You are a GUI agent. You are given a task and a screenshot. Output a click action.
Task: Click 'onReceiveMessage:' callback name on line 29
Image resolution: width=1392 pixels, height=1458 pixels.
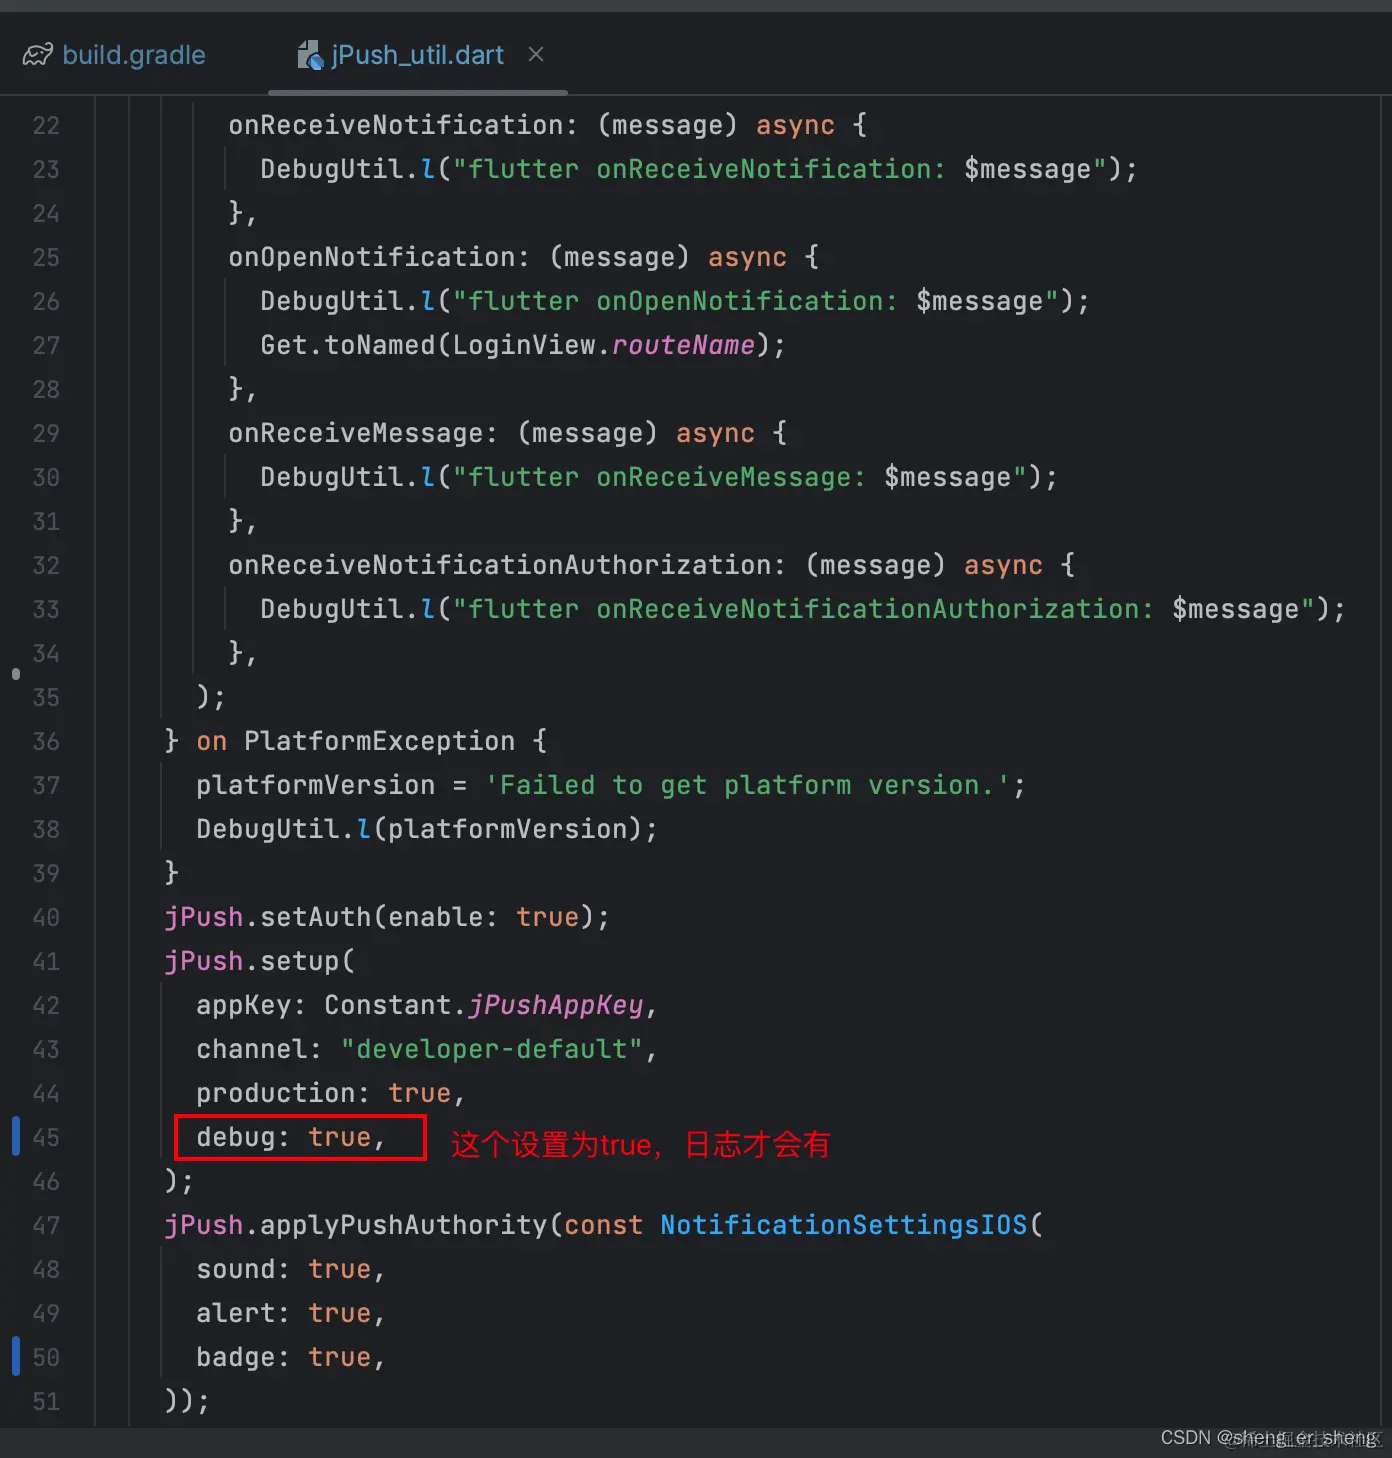(x=363, y=433)
